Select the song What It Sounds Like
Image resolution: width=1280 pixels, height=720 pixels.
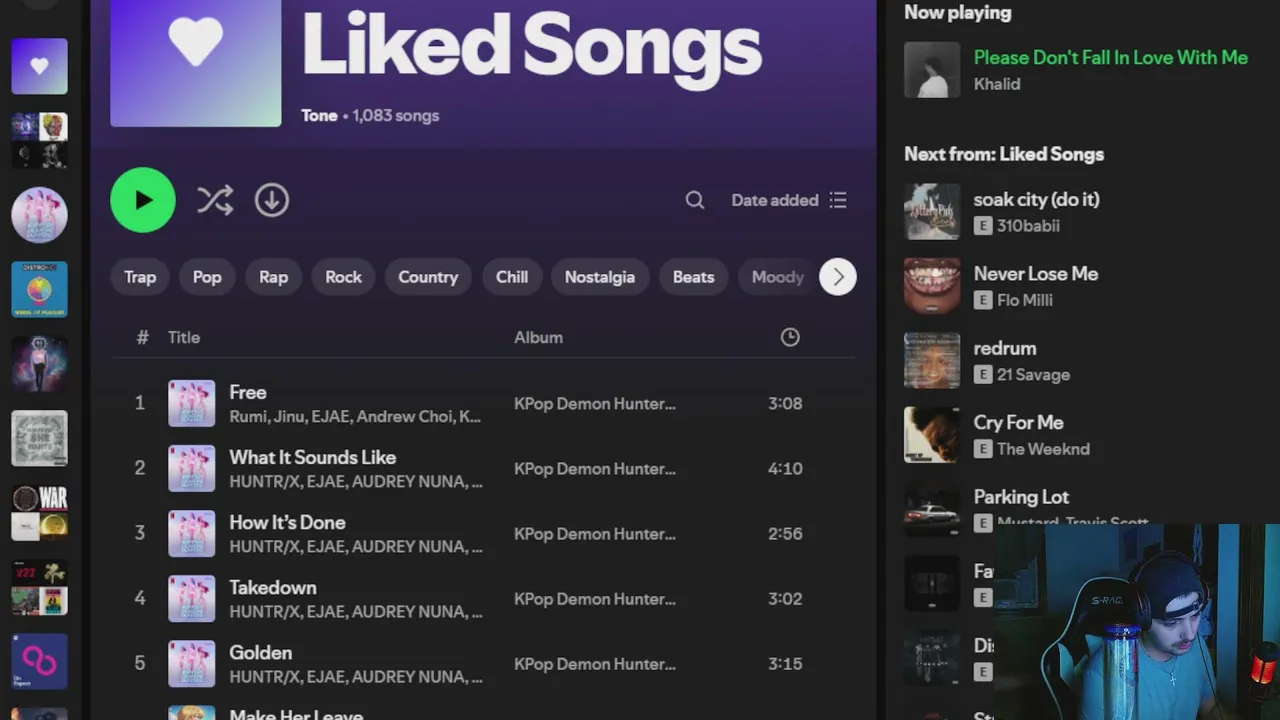(x=313, y=457)
